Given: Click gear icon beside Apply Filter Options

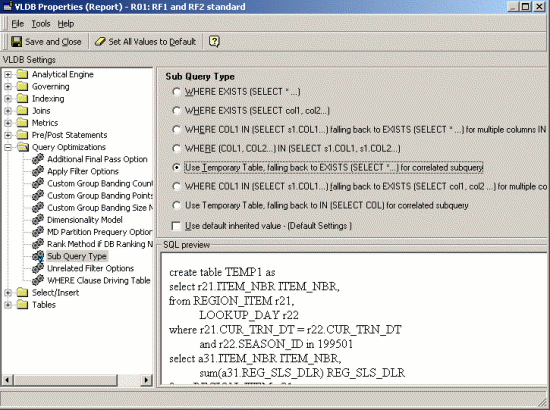Looking at the screenshot, I should pos(38,171).
